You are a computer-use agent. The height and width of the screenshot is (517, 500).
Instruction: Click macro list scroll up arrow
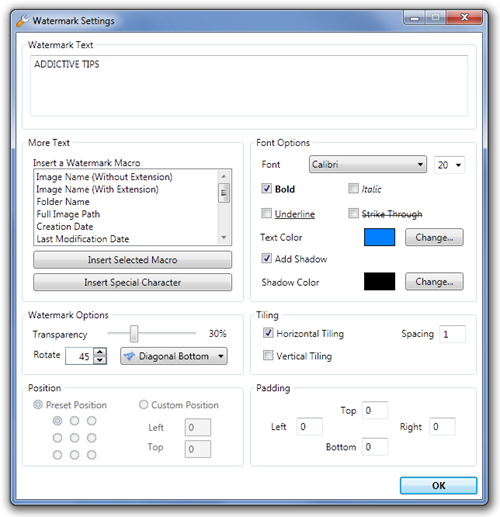click(x=224, y=176)
